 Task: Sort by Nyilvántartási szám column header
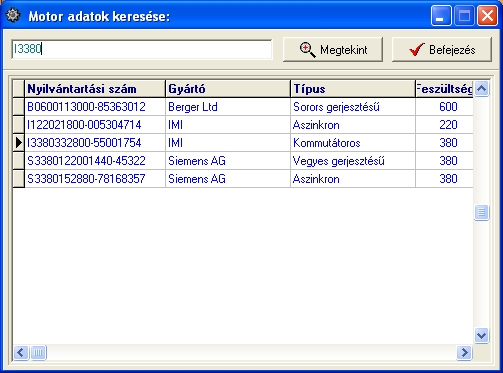point(95,89)
